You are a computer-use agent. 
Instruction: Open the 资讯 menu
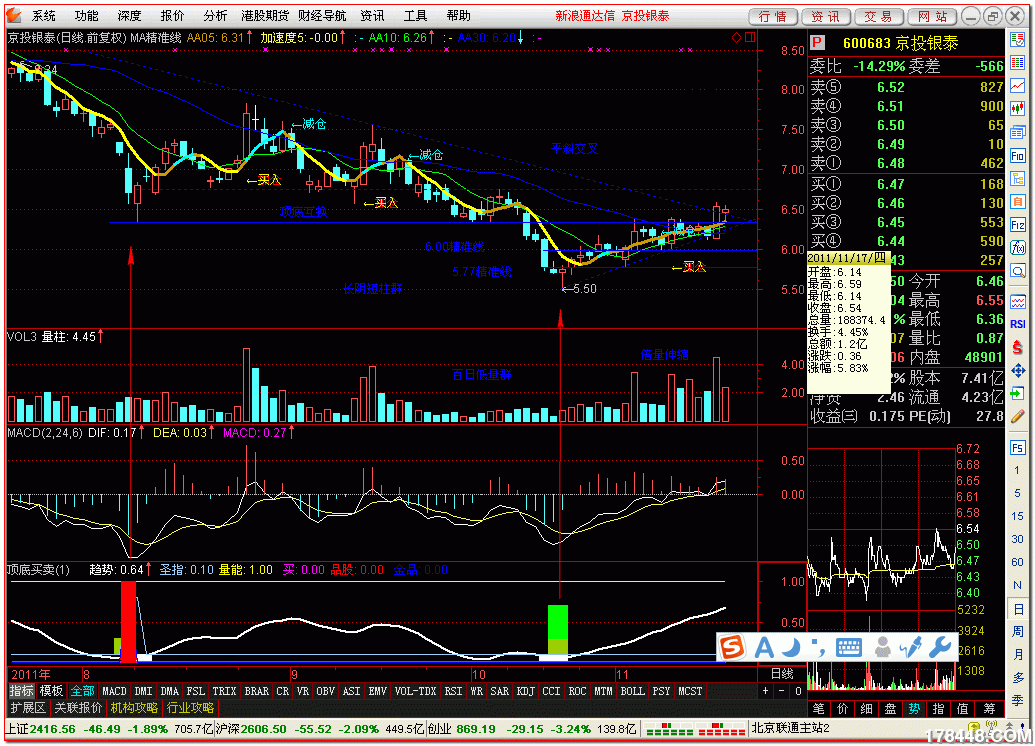click(x=372, y=15)
